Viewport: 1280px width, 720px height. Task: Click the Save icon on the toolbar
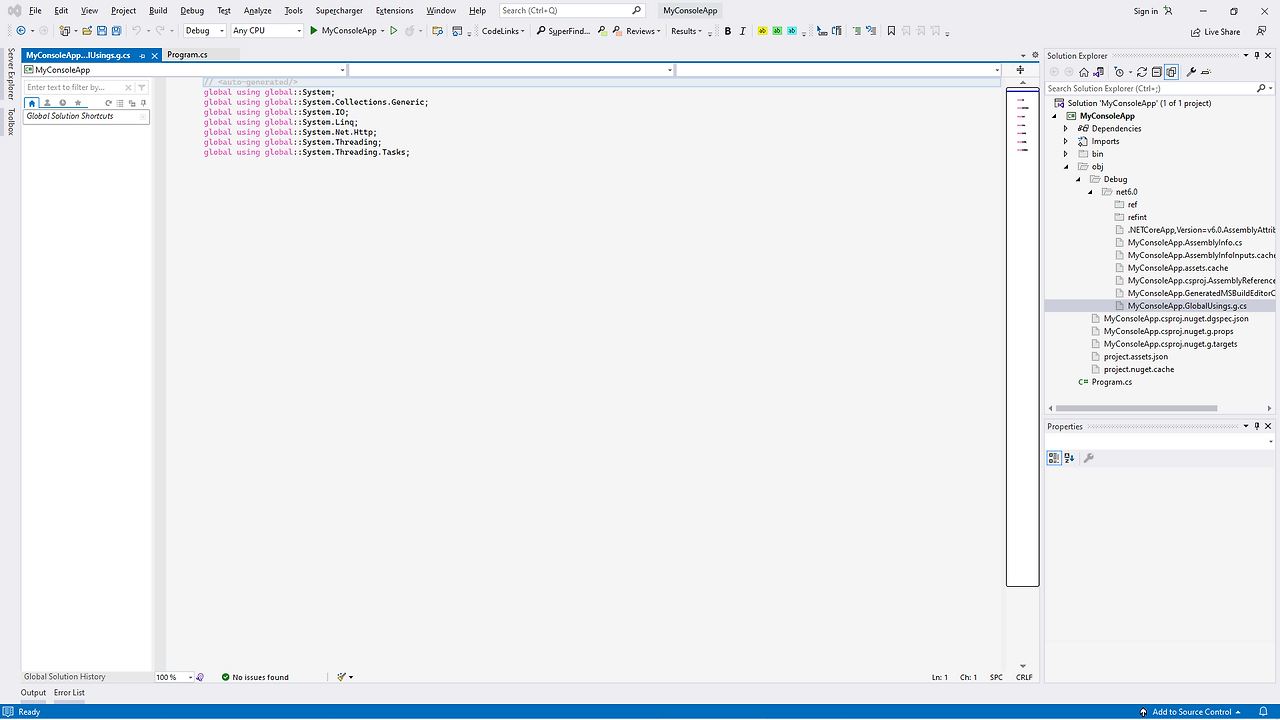(x=102, y=31)
